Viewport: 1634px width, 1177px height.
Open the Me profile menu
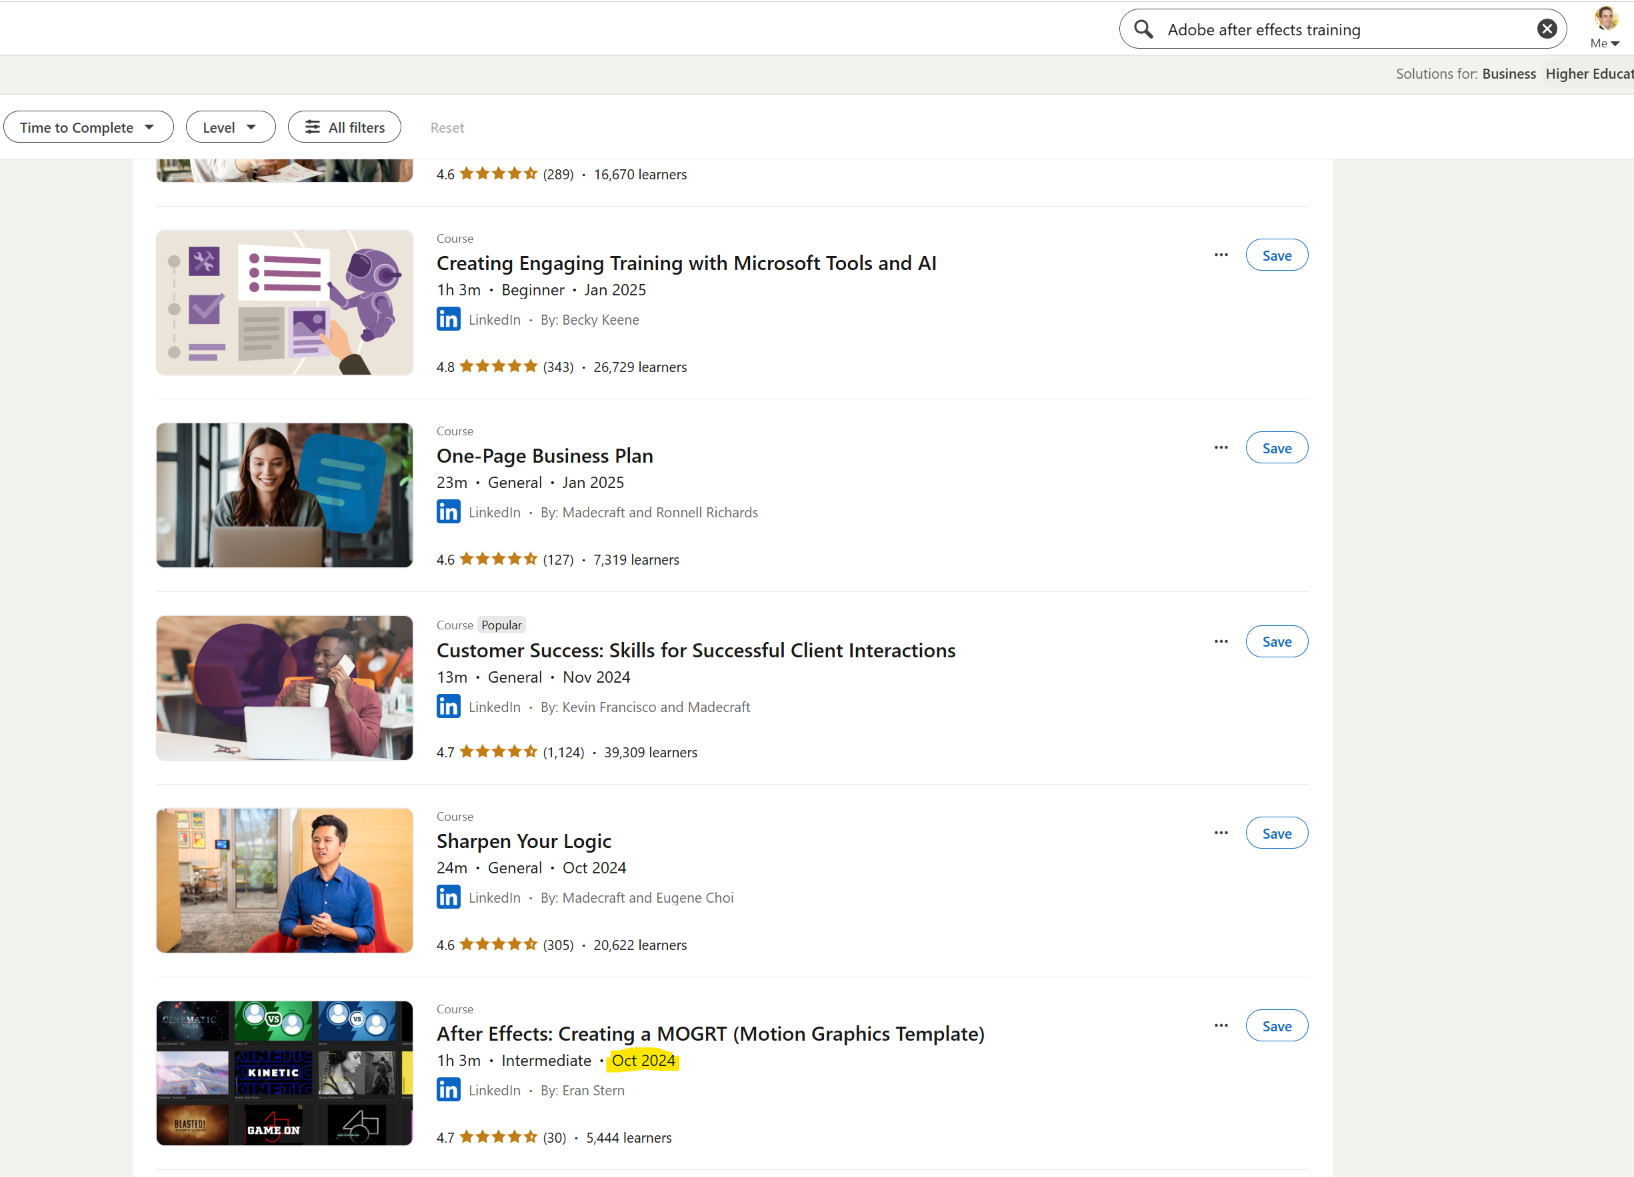[x=1605, y=28]
